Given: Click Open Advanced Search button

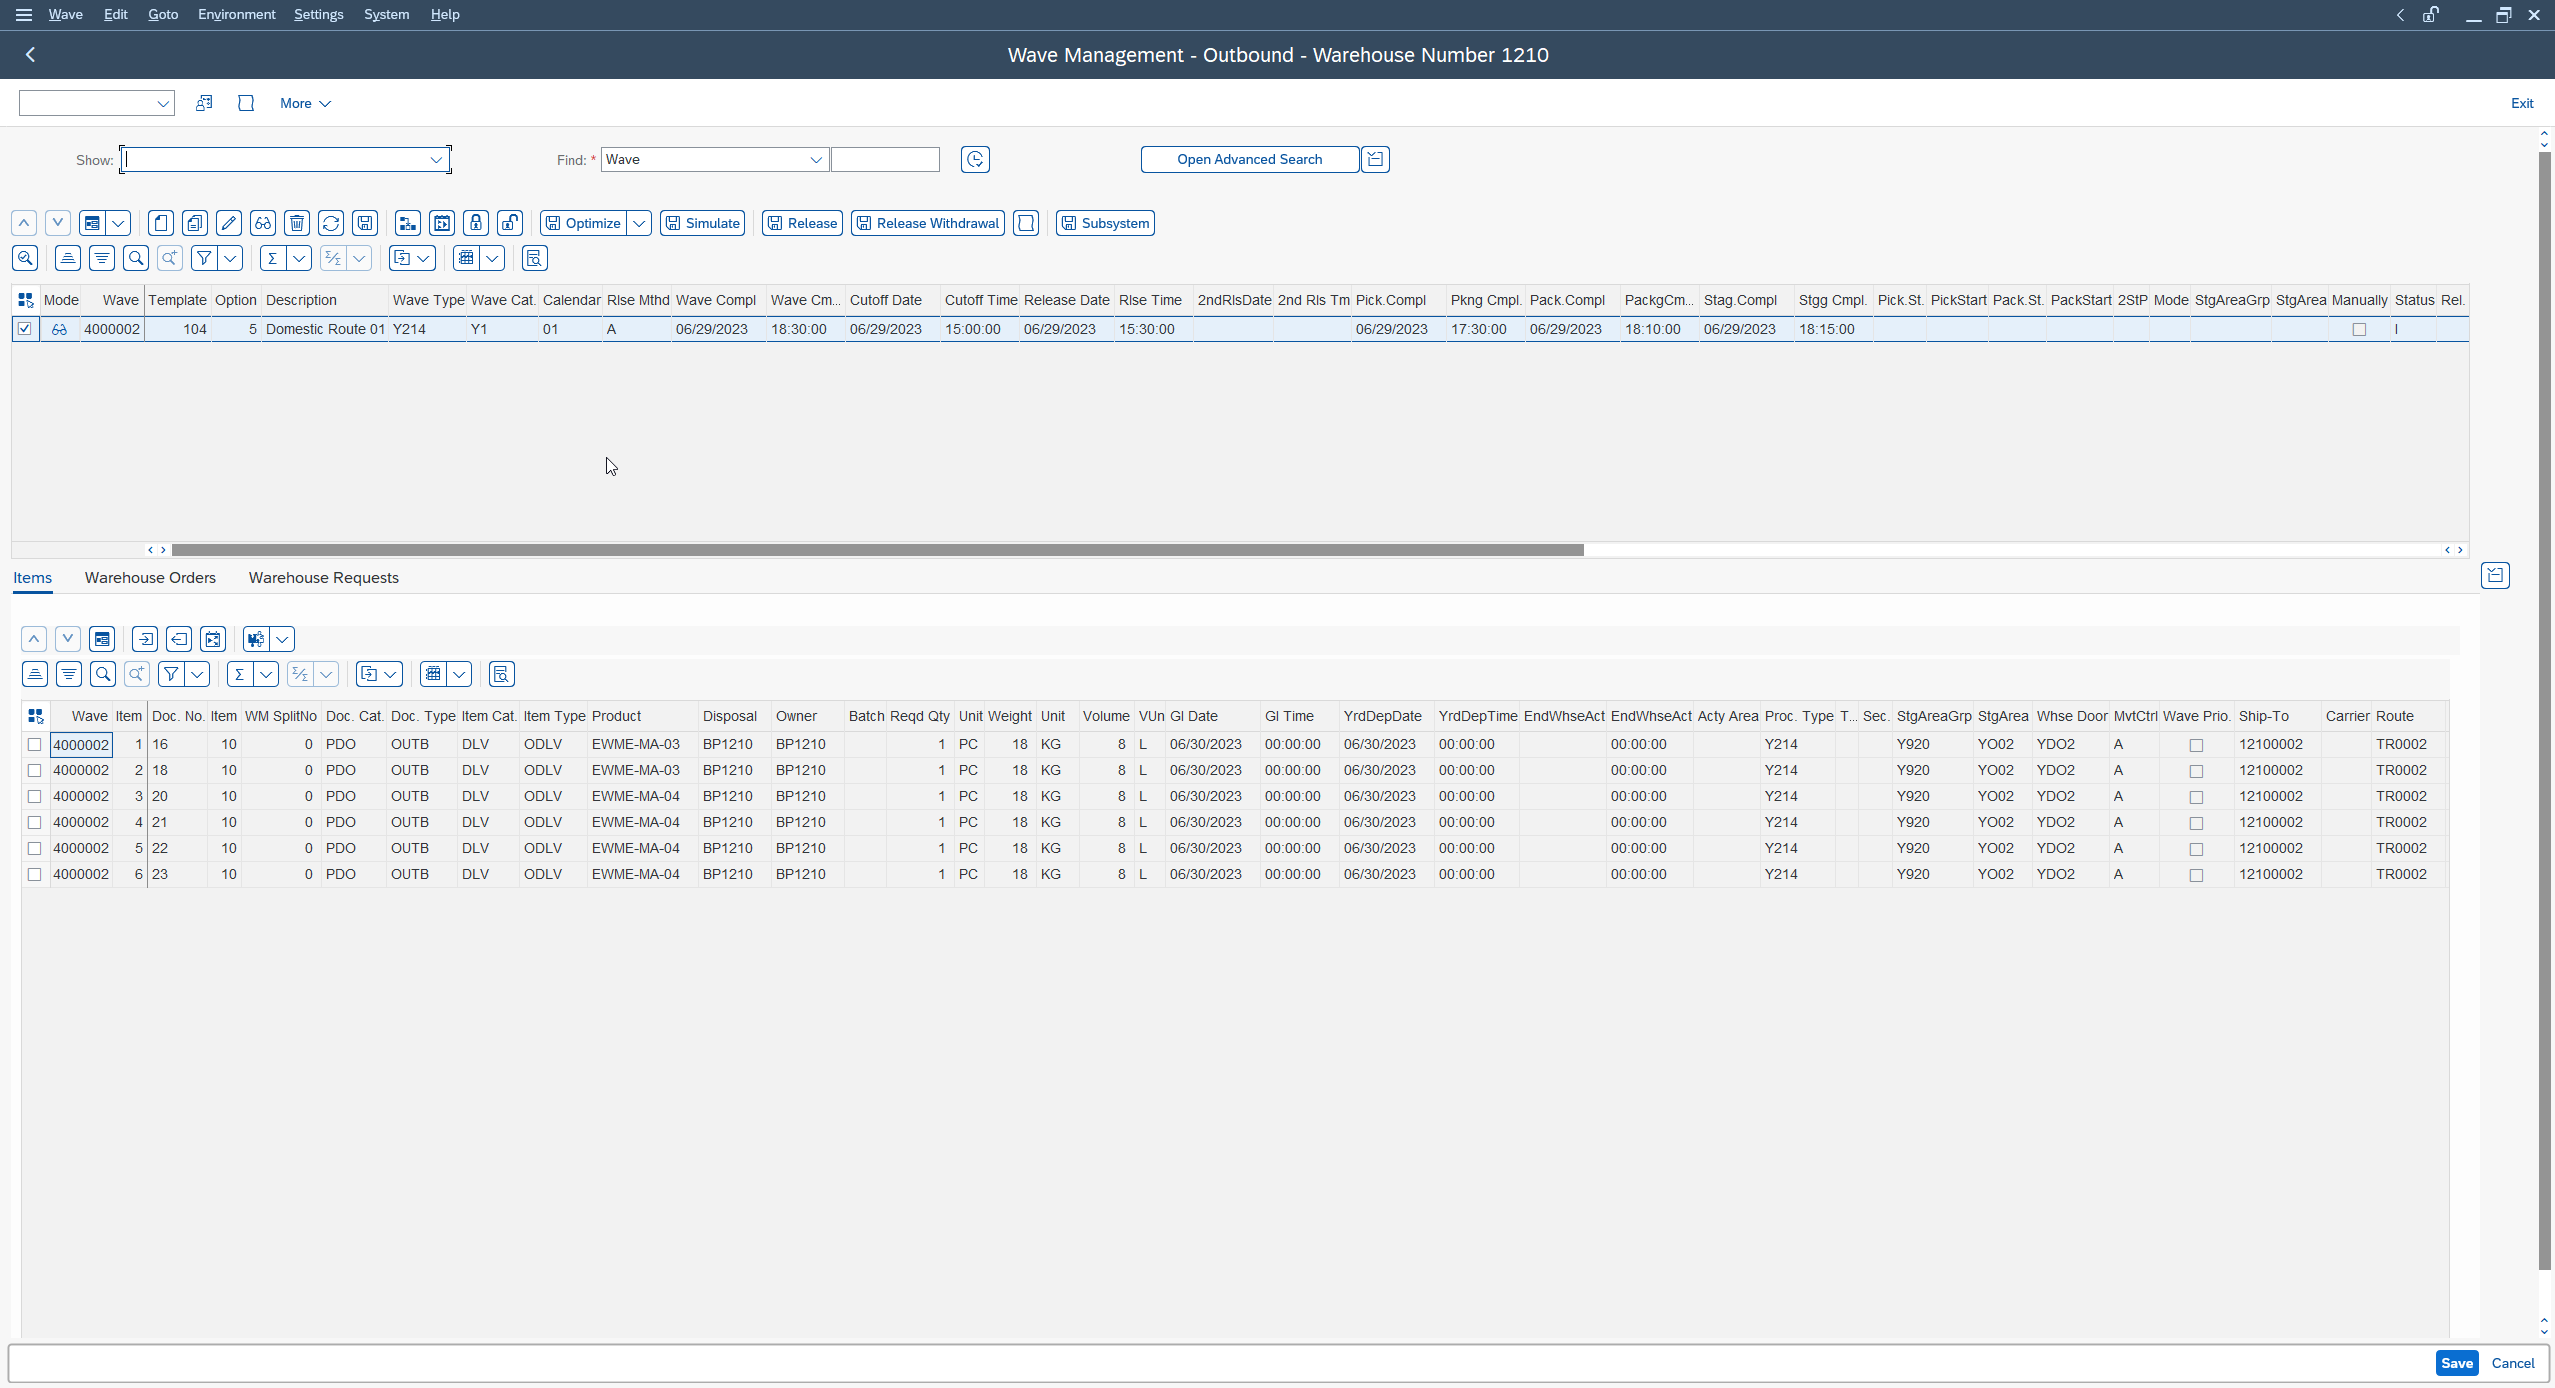Looking at the screenshot, I should coord(1249,159).
